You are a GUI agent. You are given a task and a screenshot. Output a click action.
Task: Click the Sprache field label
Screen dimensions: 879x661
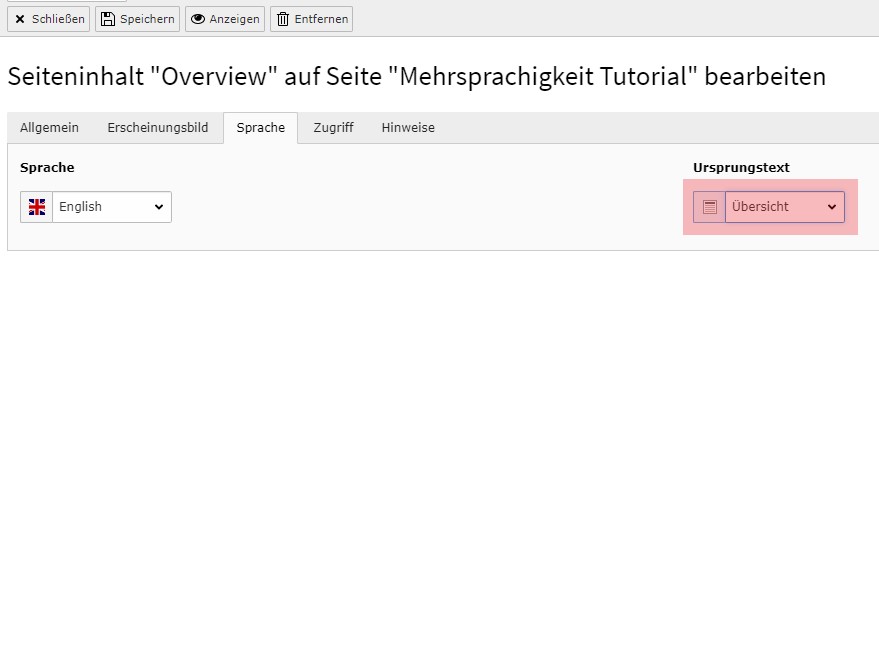click(x=47, y=168)
